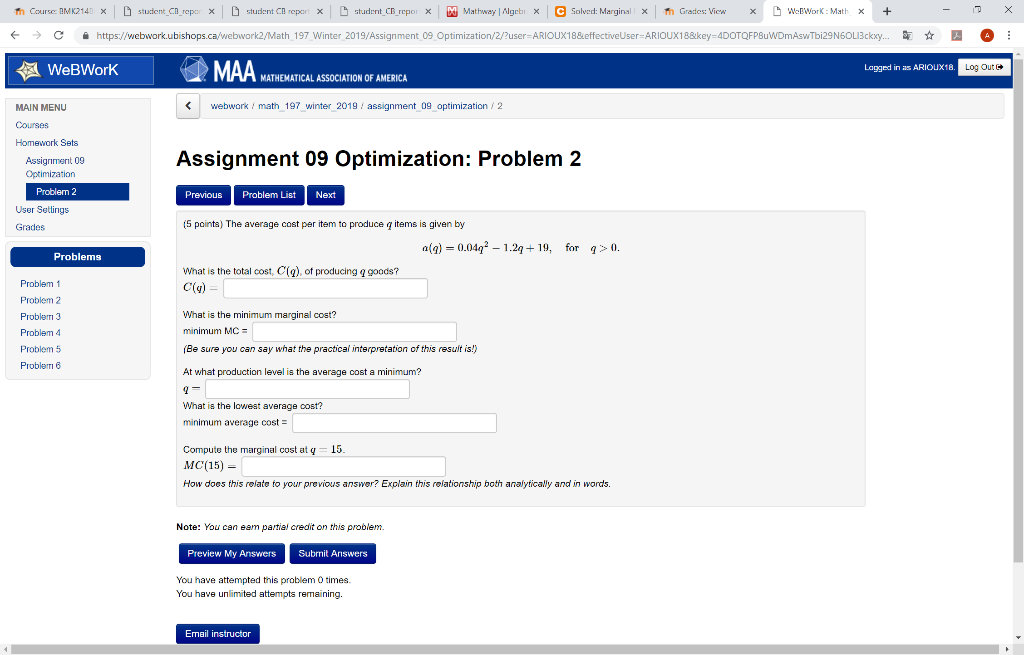This screenshot has height=655, width=1024.
Task: Click the C(q) answer input field
Action: tap(325, 288)
